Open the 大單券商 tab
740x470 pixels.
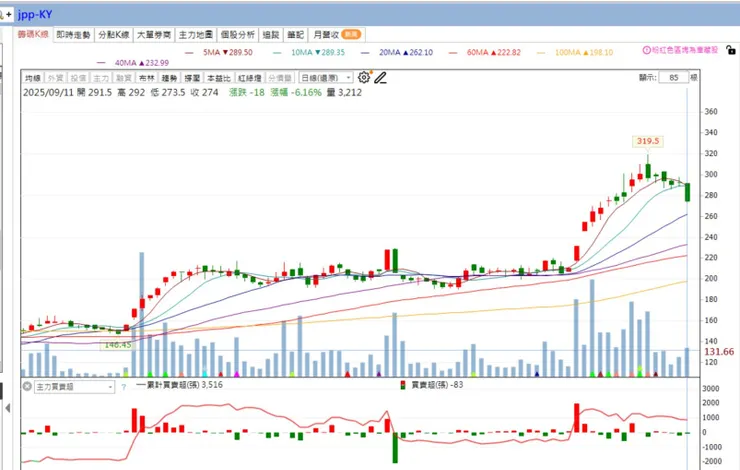(x=154, y=35)
